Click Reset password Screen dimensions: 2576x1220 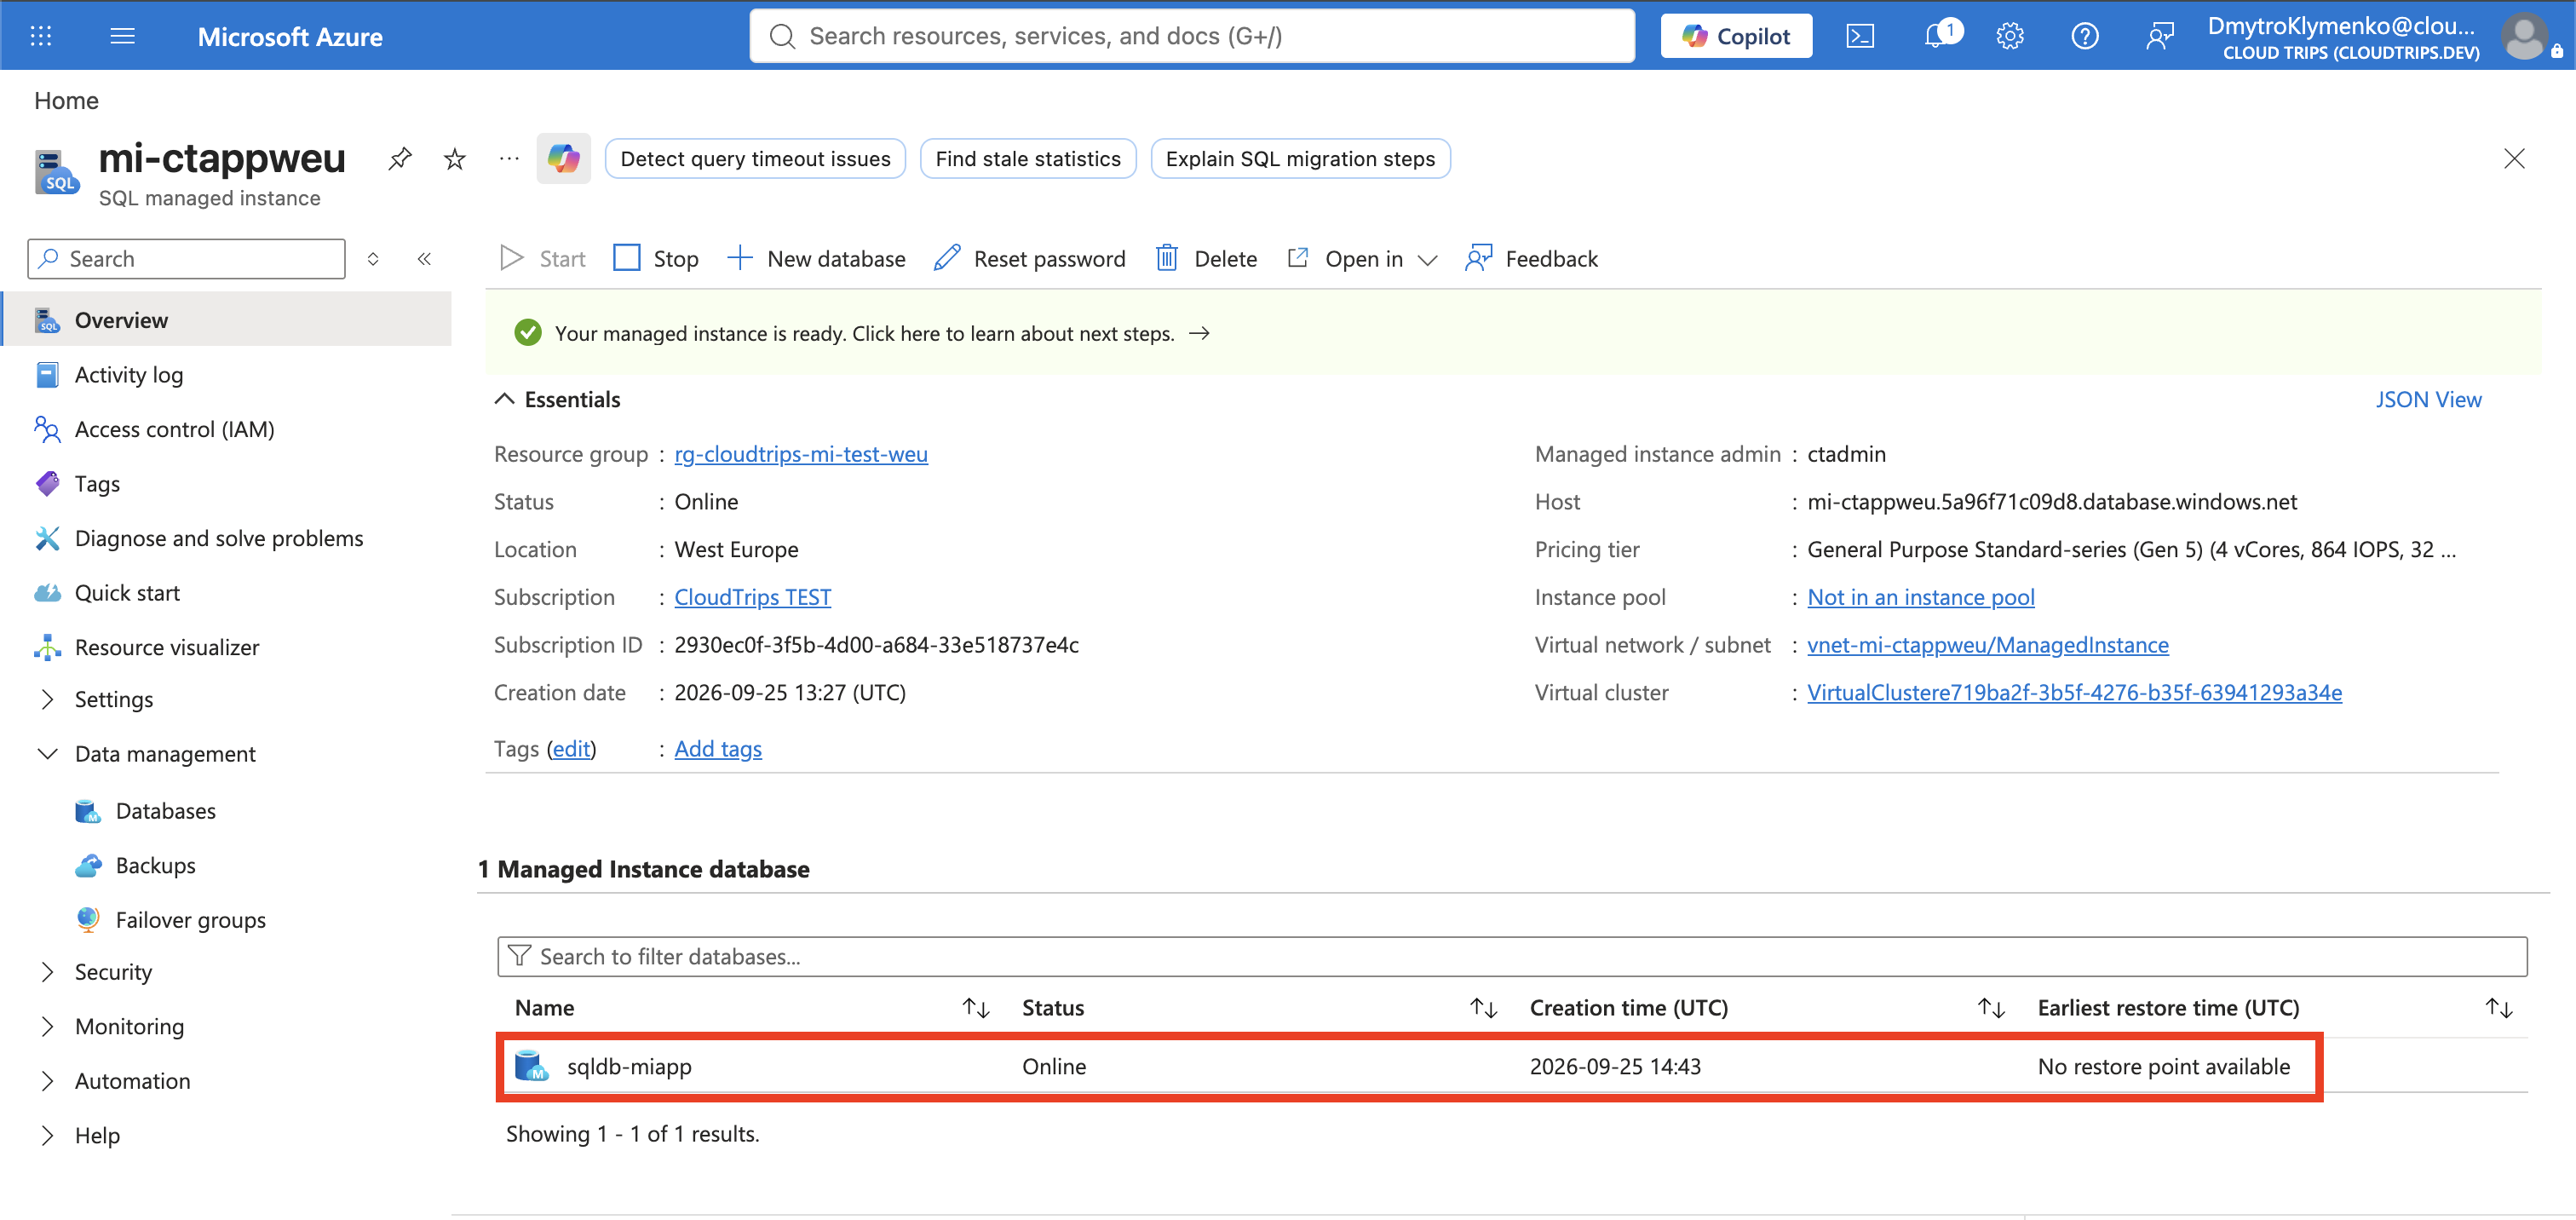tap(1029, 259)
